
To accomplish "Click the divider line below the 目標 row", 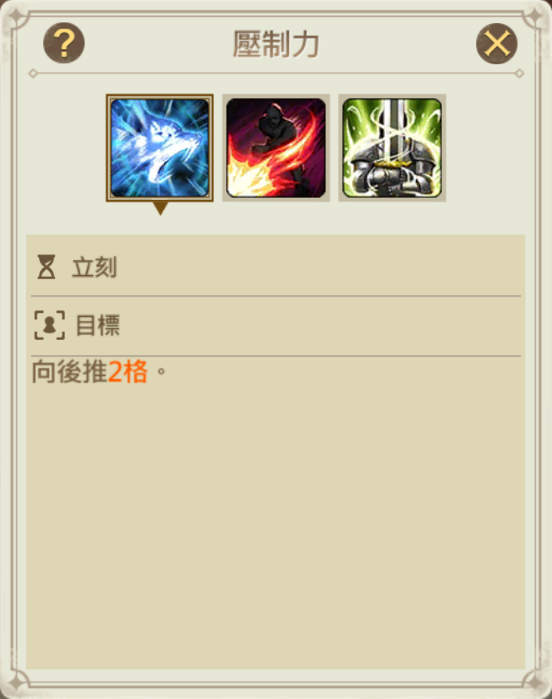I will point(276,356).
